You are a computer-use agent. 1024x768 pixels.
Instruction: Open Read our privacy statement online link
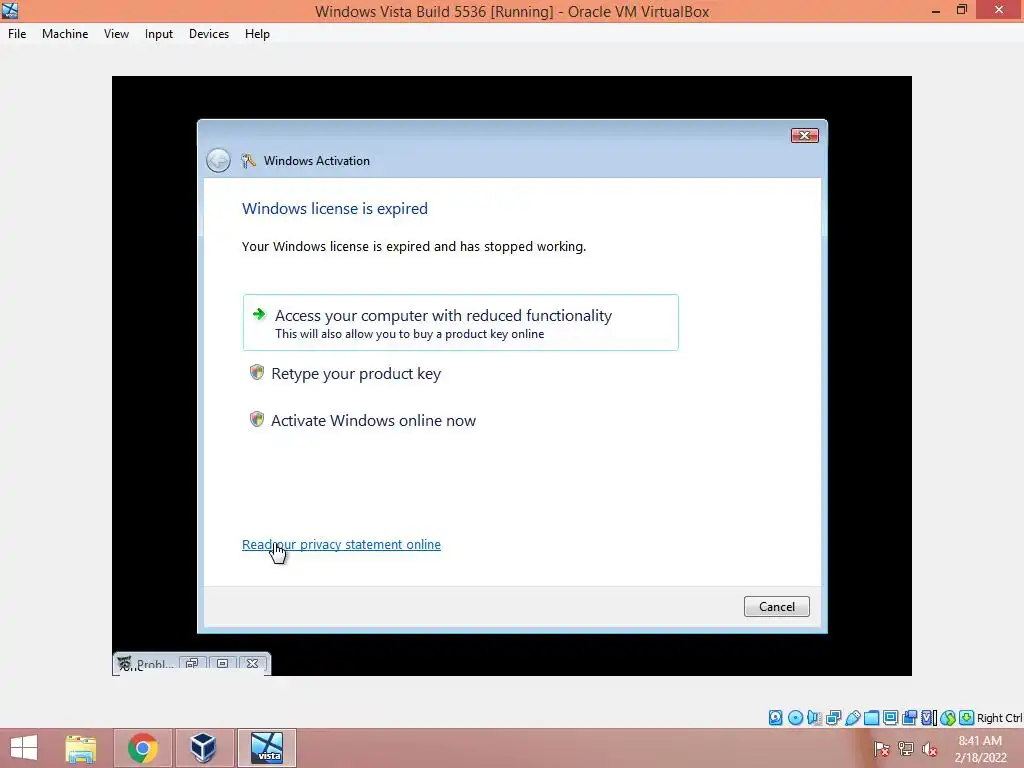pyautogui.click(x=341, y=545)
